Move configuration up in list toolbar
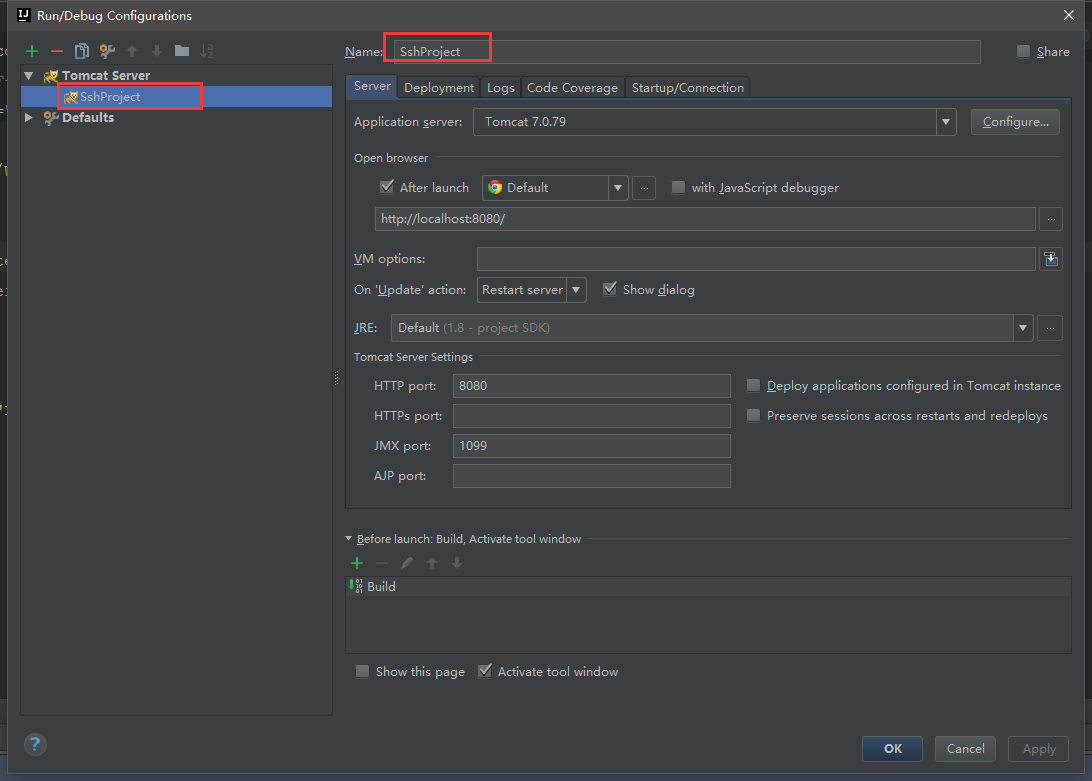The width and height of the screenshot is (1092, 781). [x=132, y=51]
